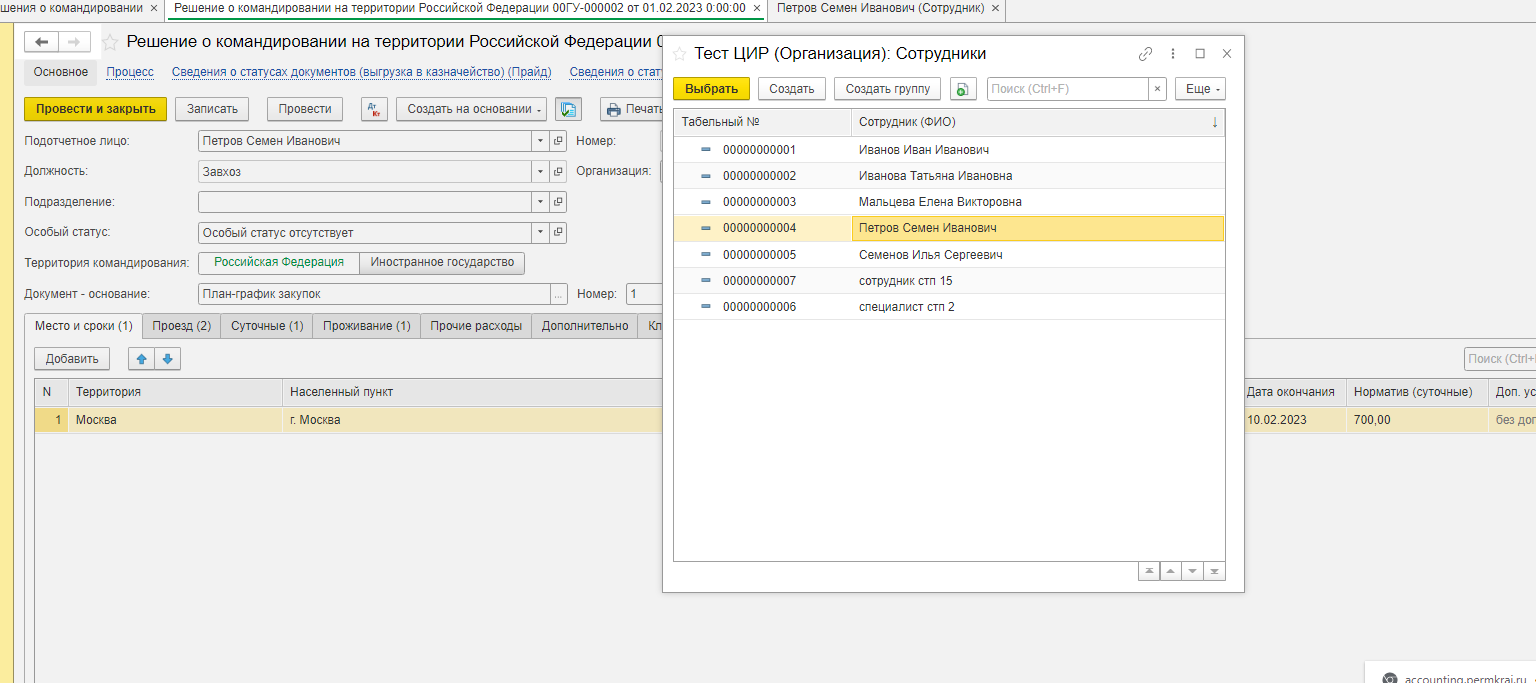Click the Провести и закрыть button
The image size is (1536, 683).
coord(96,109)
